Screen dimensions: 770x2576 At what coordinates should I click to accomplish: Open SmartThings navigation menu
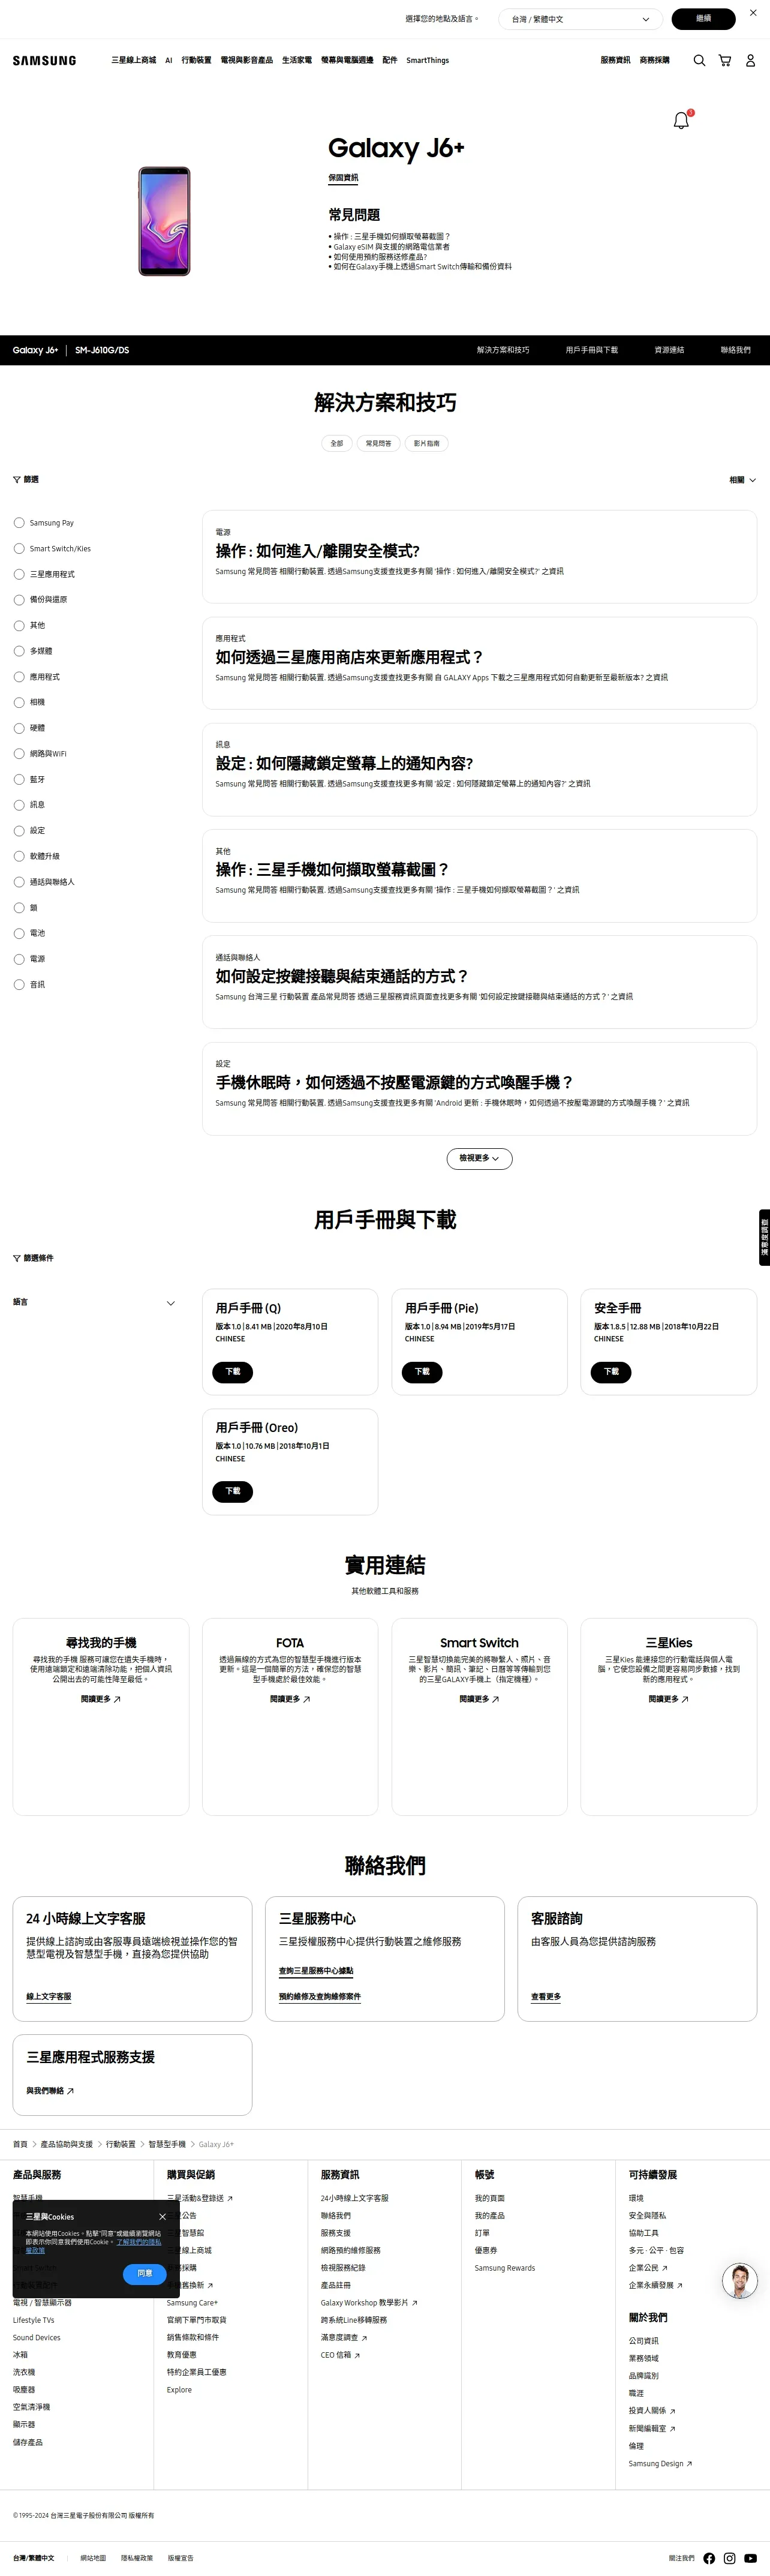427,61
